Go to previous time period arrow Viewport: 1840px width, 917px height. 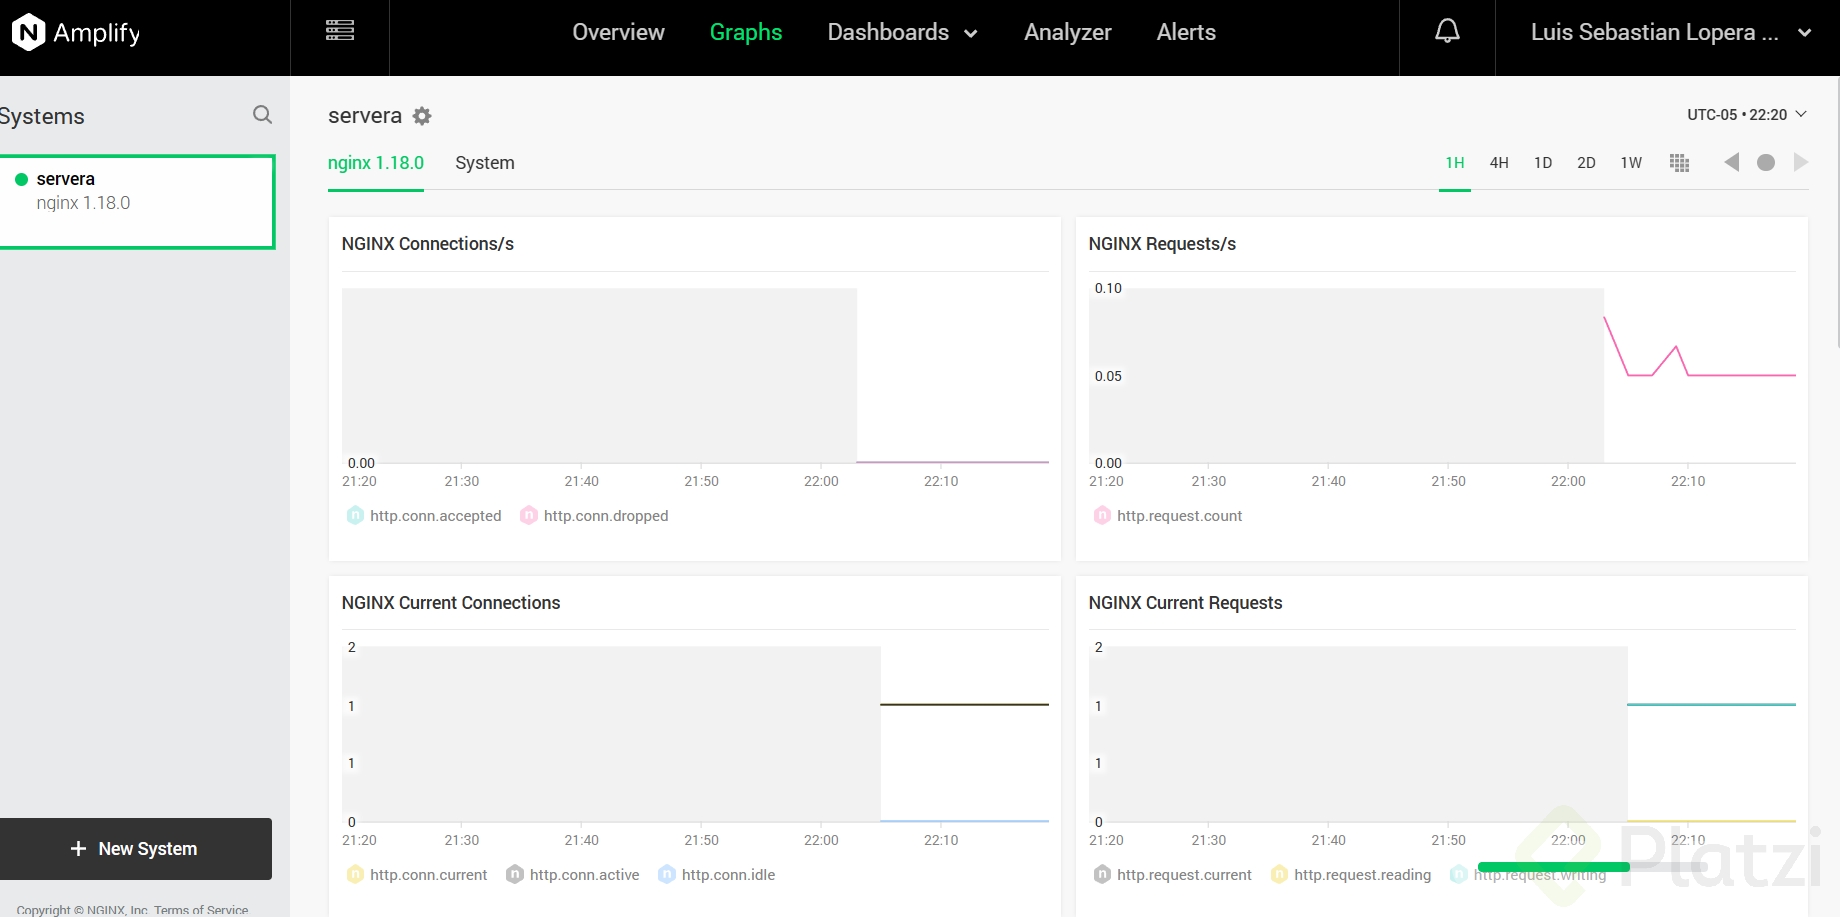(1732, 162)
